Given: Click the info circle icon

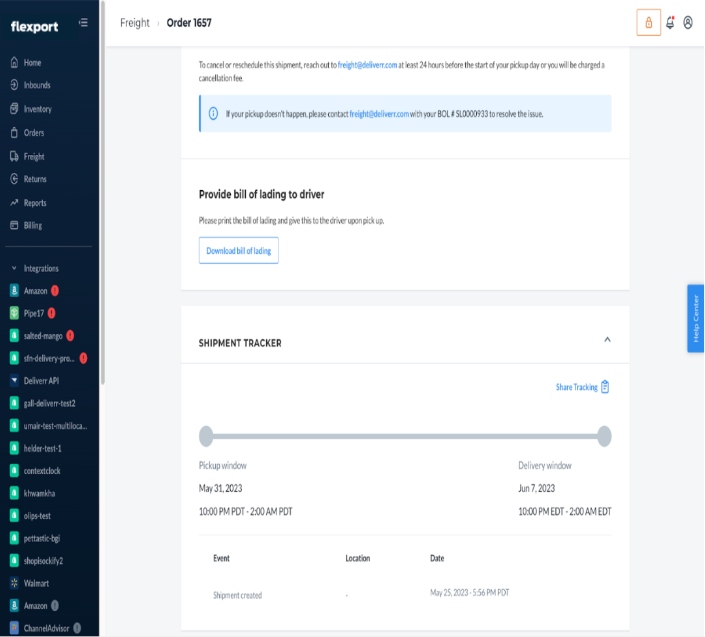Looking at the screenshot, I should click(214, 113).
